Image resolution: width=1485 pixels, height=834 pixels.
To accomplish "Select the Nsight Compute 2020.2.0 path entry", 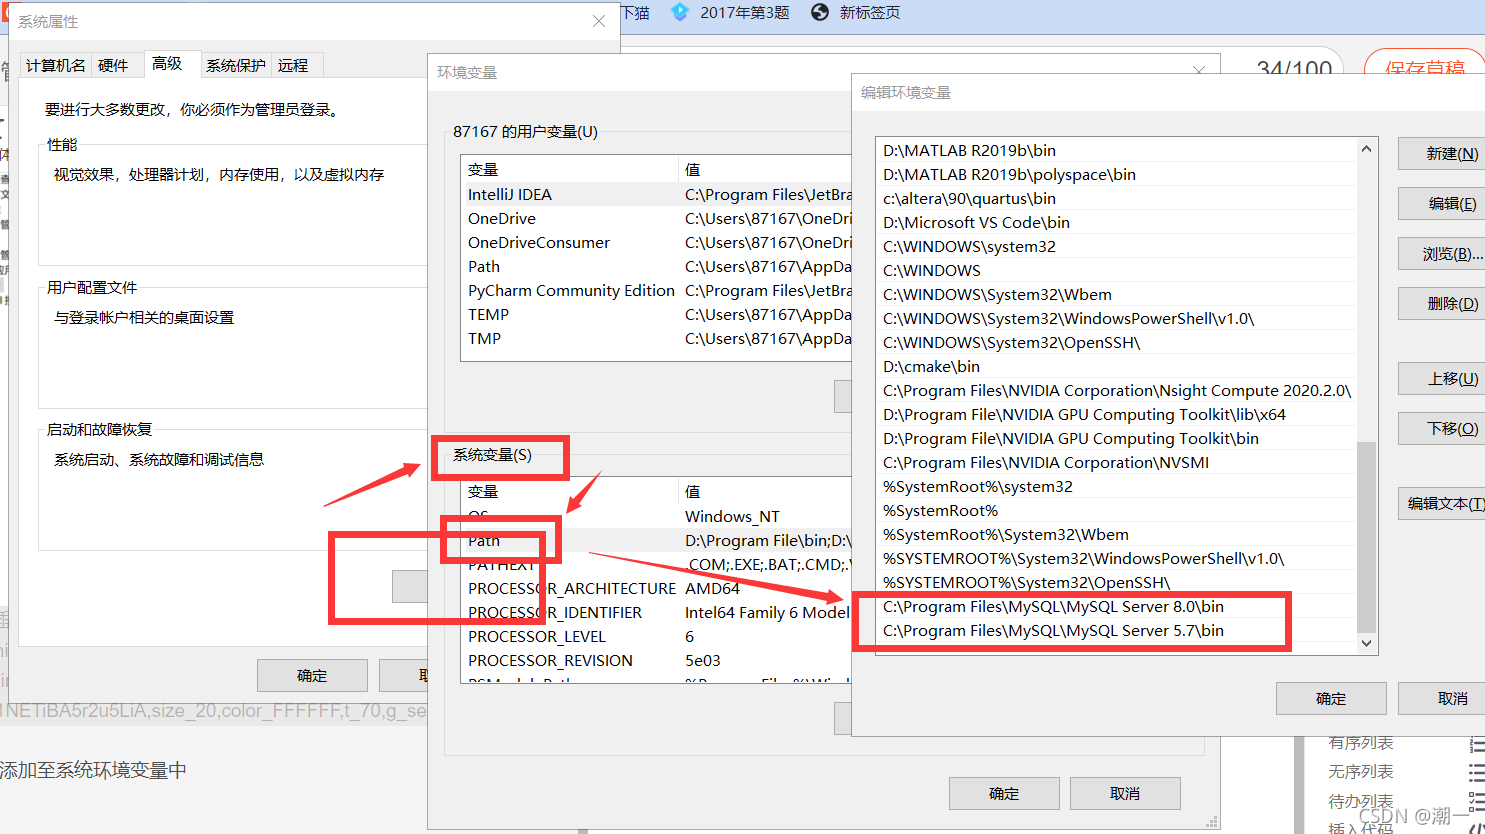I will pos(1116,391).
